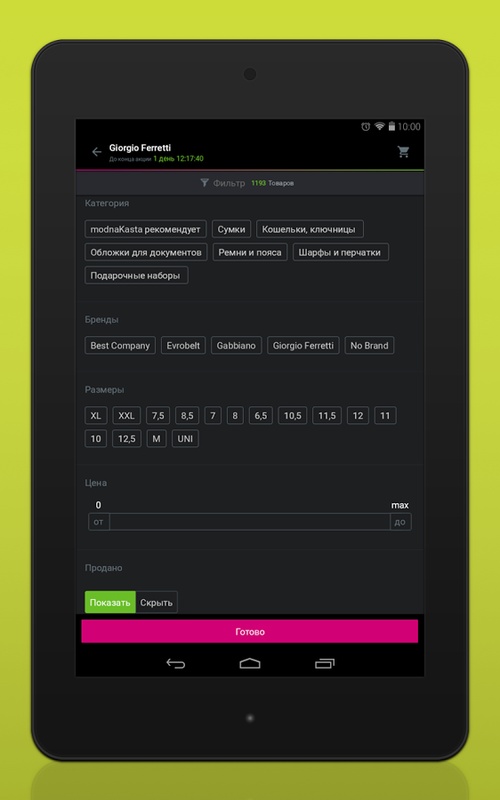
Task: Confirm filters with the Готово button
Action: pos(250,632)
